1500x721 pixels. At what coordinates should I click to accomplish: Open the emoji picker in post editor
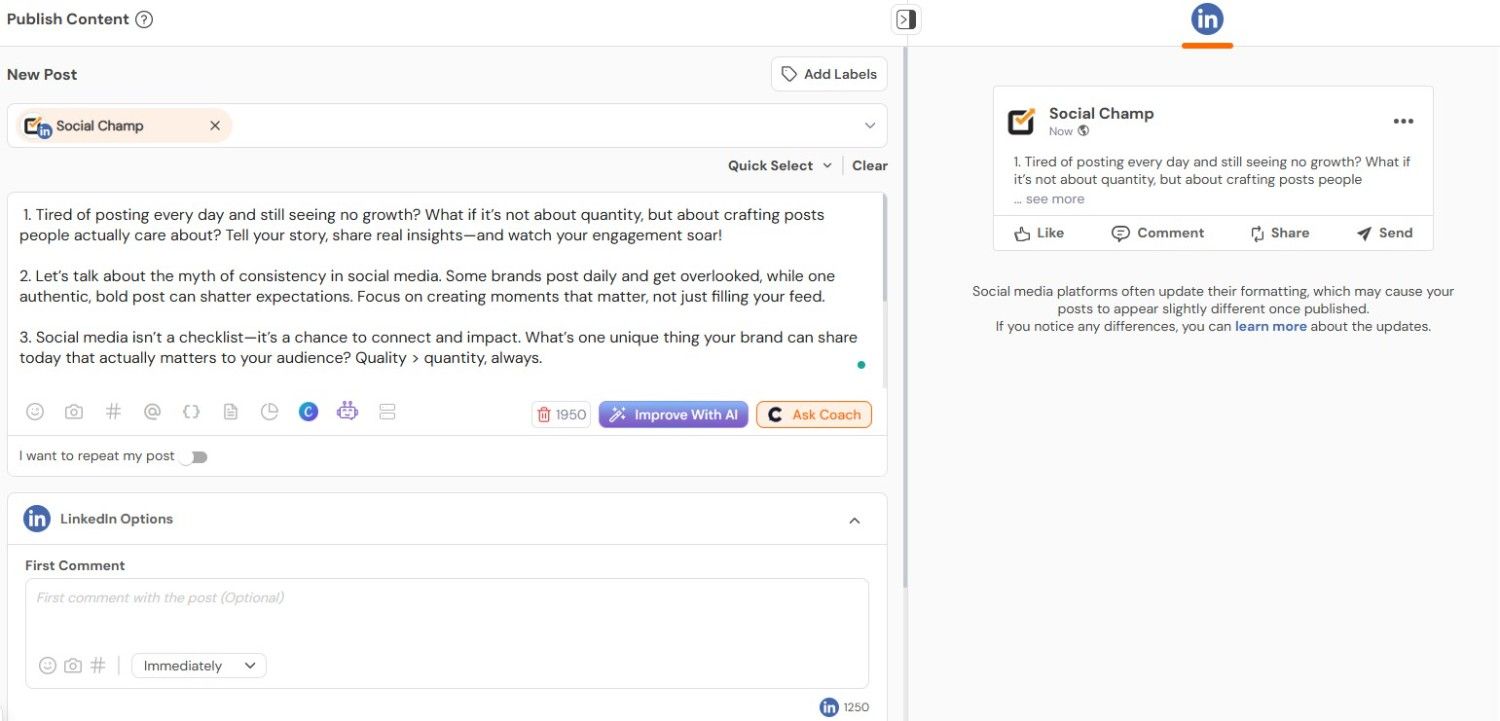[x=35, y=411]
